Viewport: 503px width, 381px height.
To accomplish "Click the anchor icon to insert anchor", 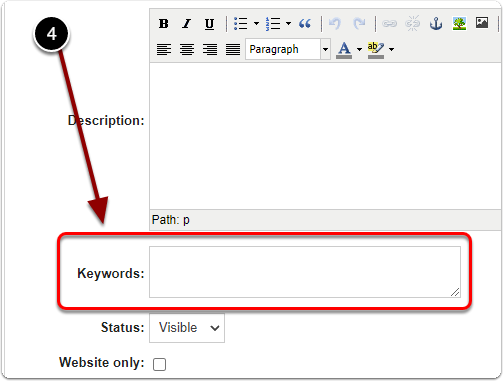I will [436, 24].
